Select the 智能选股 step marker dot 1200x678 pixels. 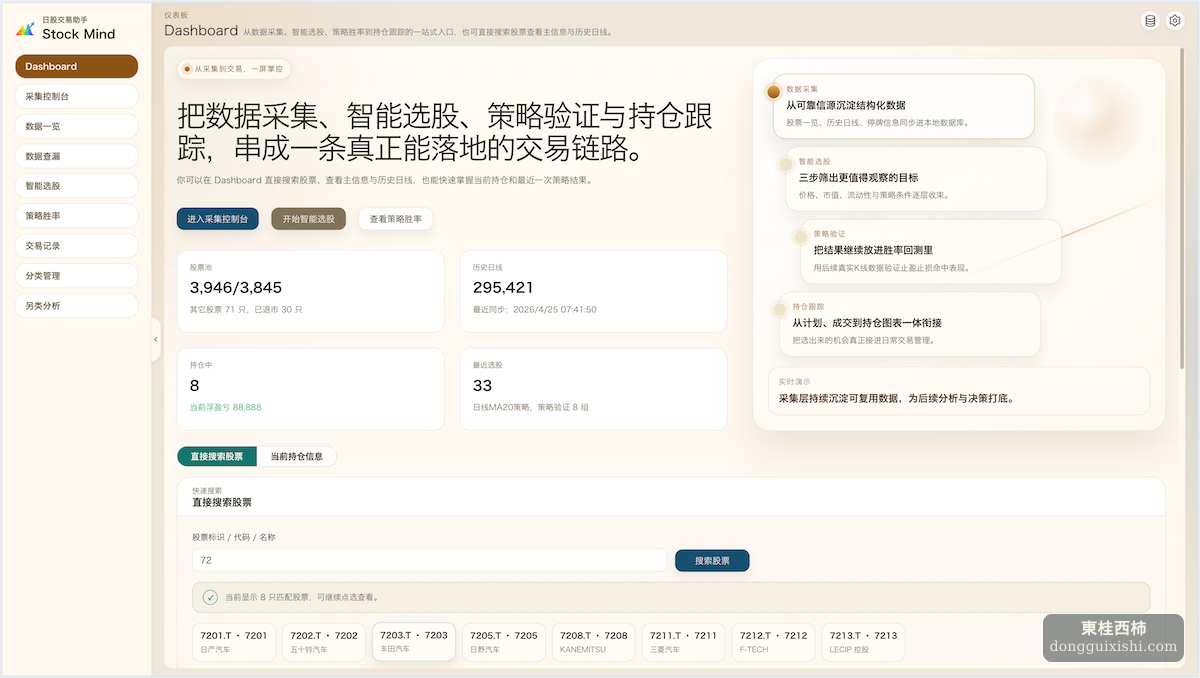point(786,164)
